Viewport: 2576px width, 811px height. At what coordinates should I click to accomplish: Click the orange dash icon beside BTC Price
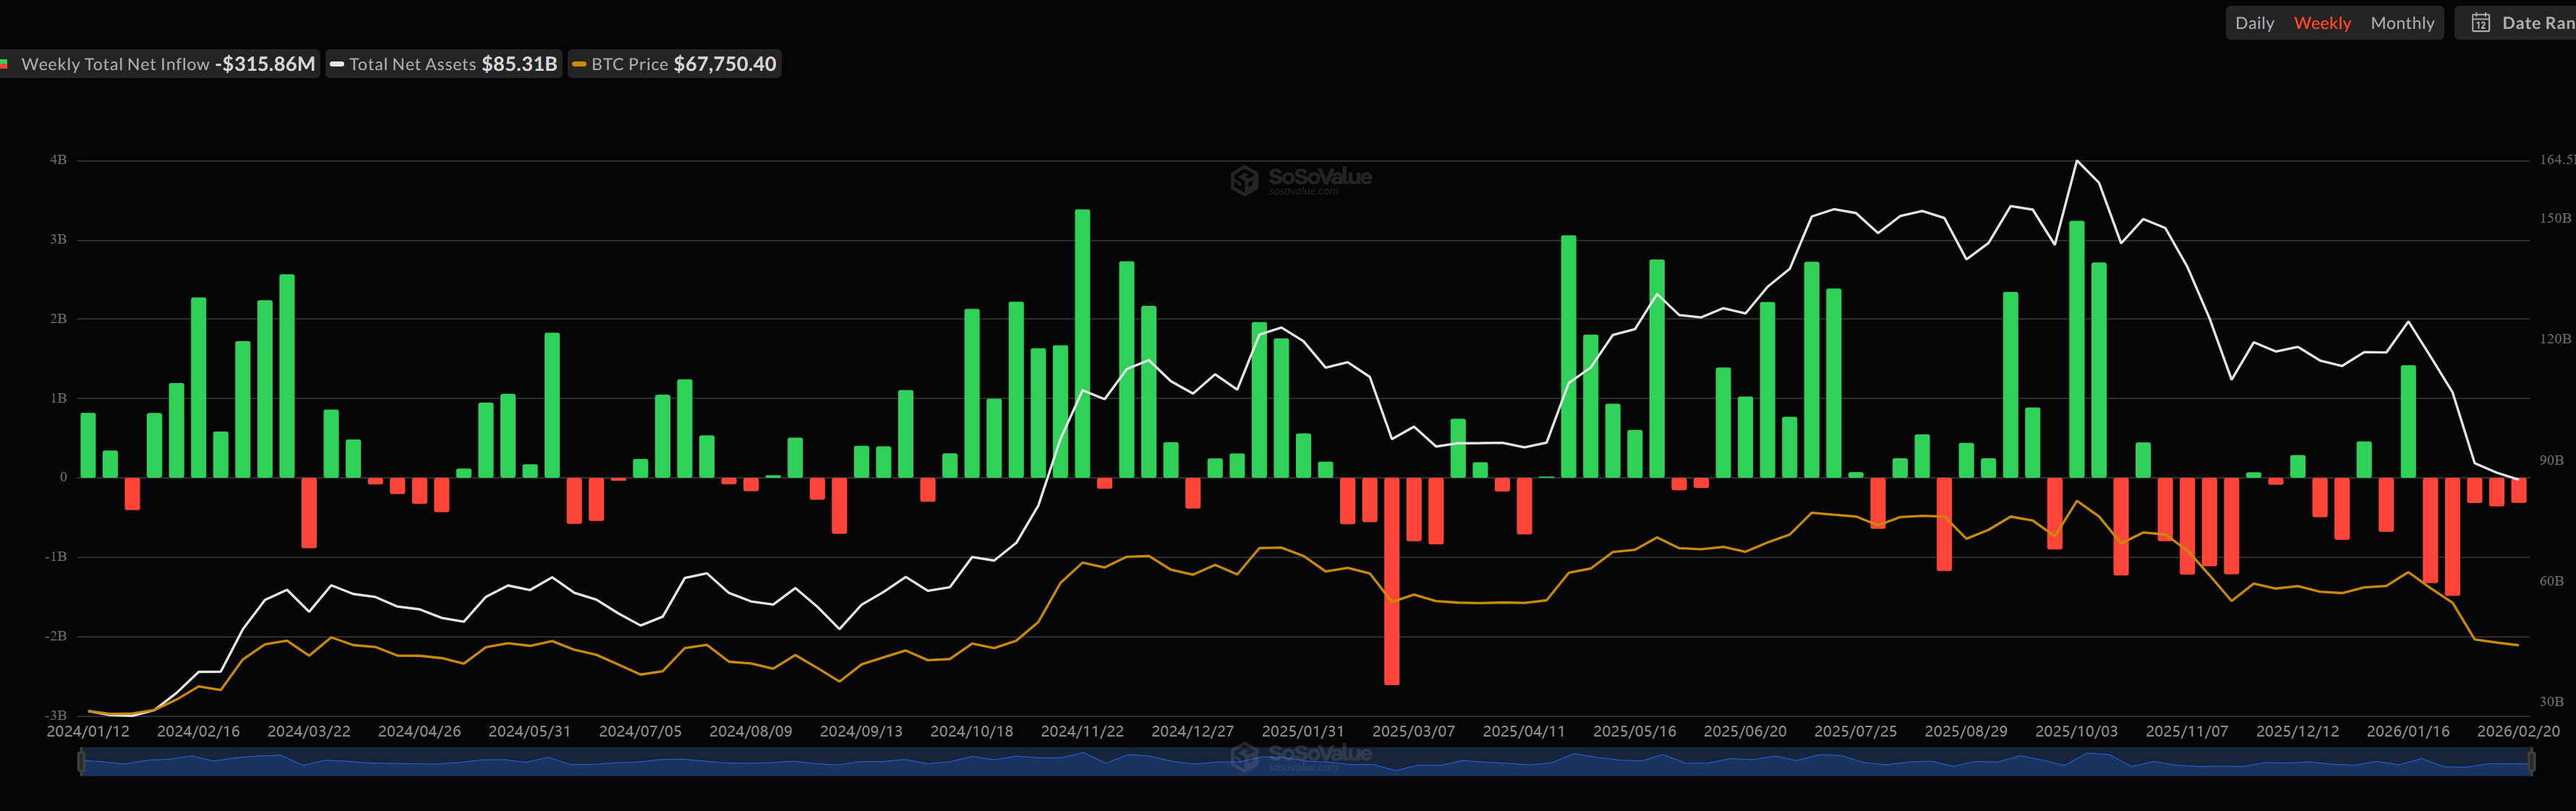pyautogui.click(x=578, y=64)
